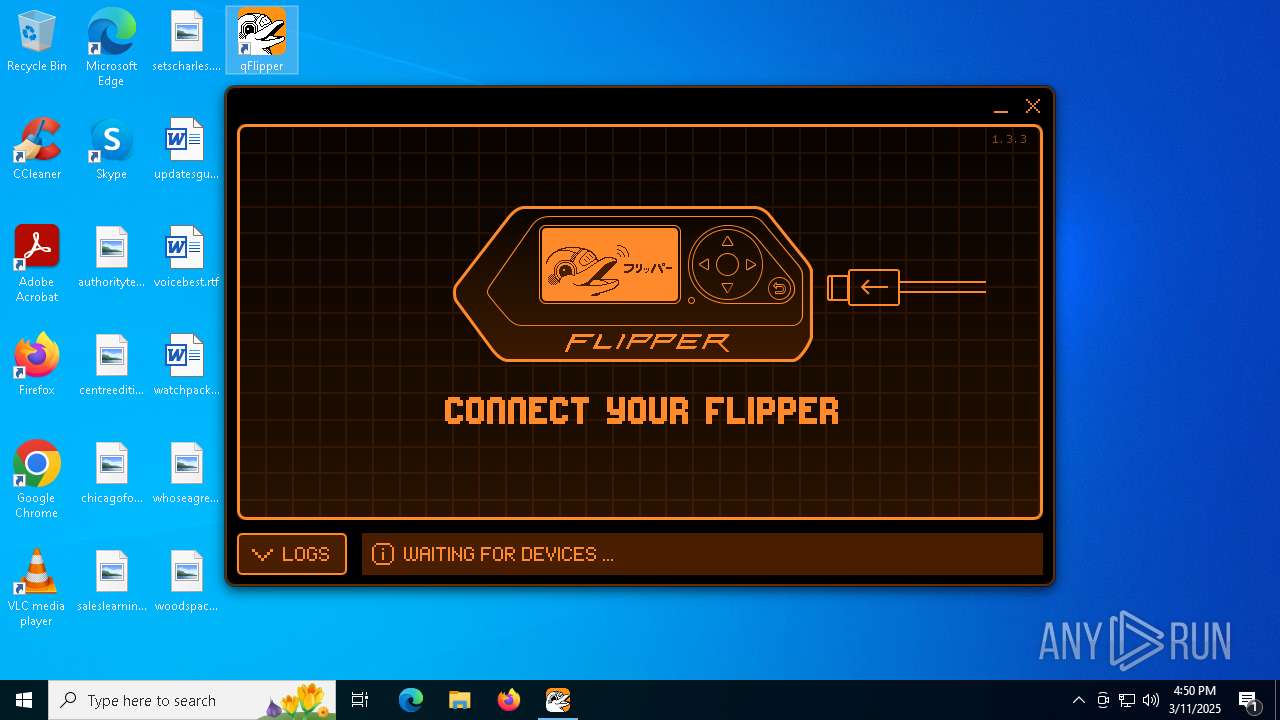
Task: Select the saleslearnin file on desktop
Action: 111,581
